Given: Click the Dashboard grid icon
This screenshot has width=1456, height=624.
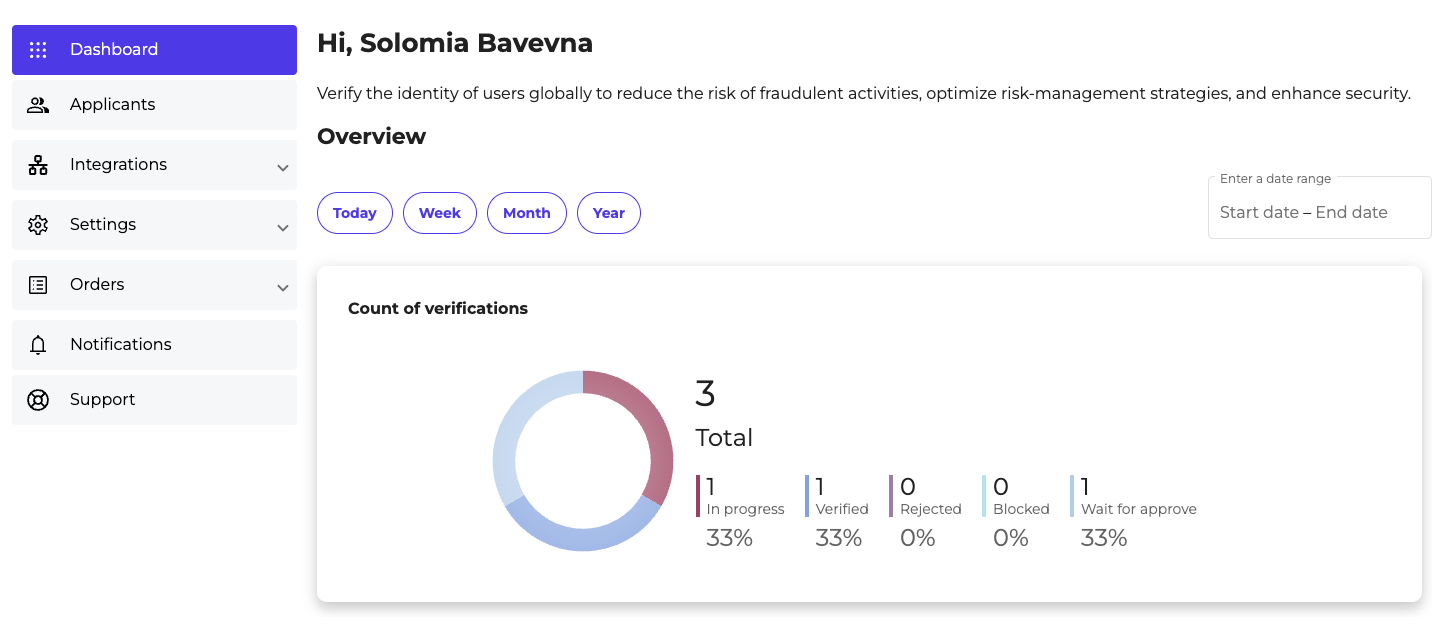Looking at the screenshot, I should pyautogui.click(x=38, y=50).
